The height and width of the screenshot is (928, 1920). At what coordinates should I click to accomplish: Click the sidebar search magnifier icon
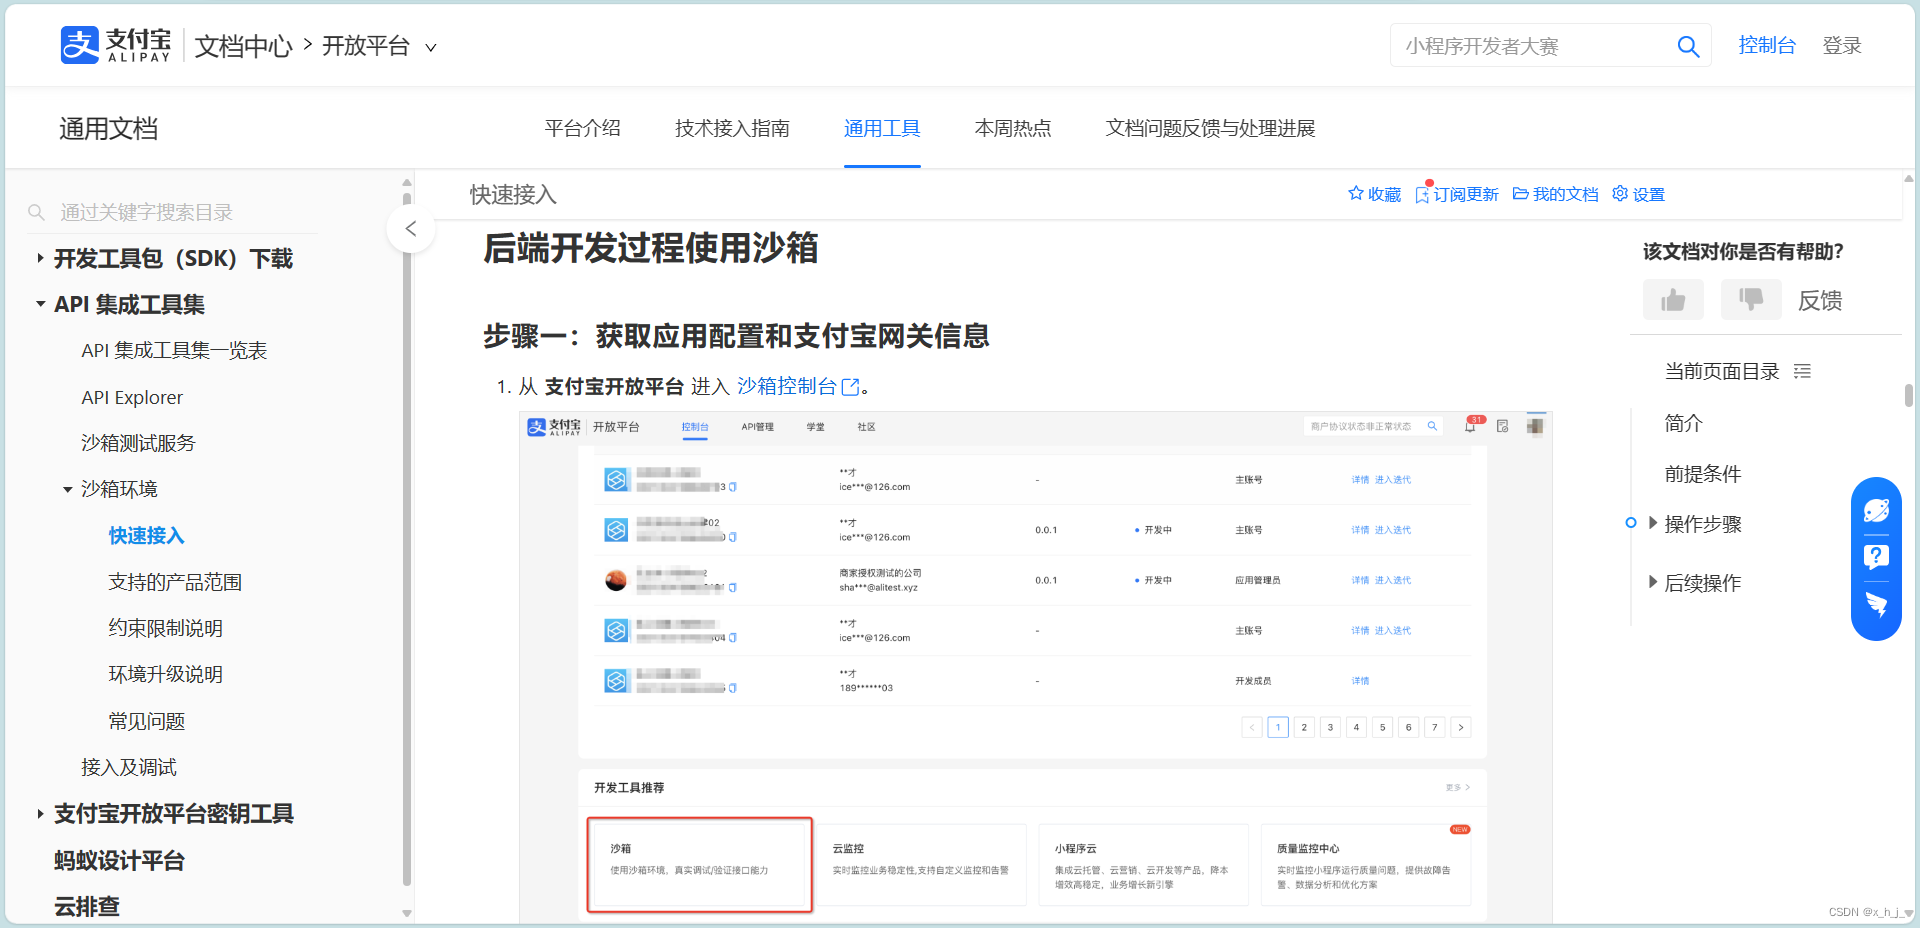36,212
